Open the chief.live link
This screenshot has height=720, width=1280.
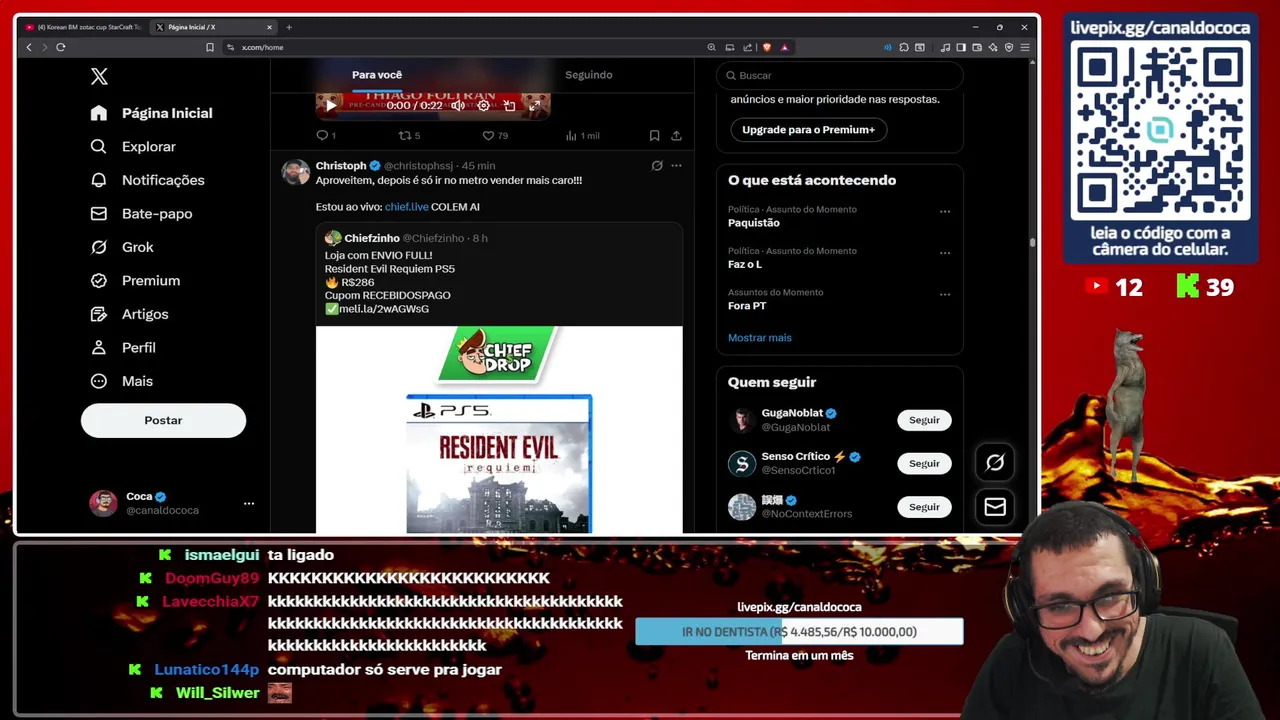pyautogui.click(x=406, y=207)
